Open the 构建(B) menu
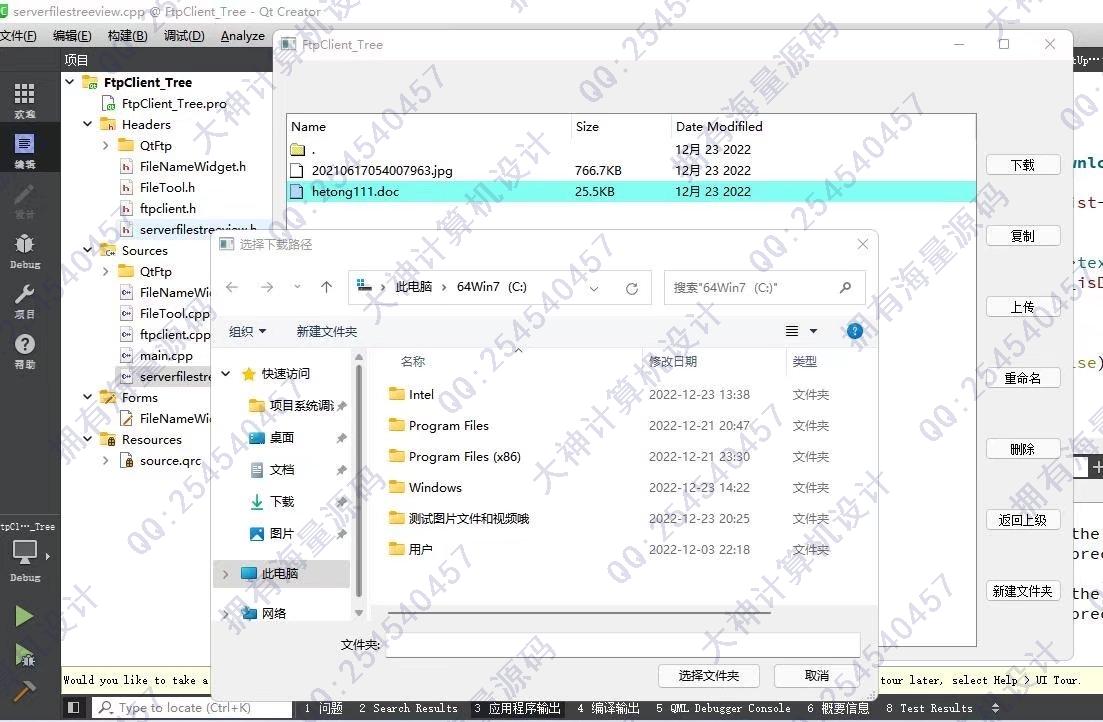The width and height of the screenshot is (1103, 722). 127,36
